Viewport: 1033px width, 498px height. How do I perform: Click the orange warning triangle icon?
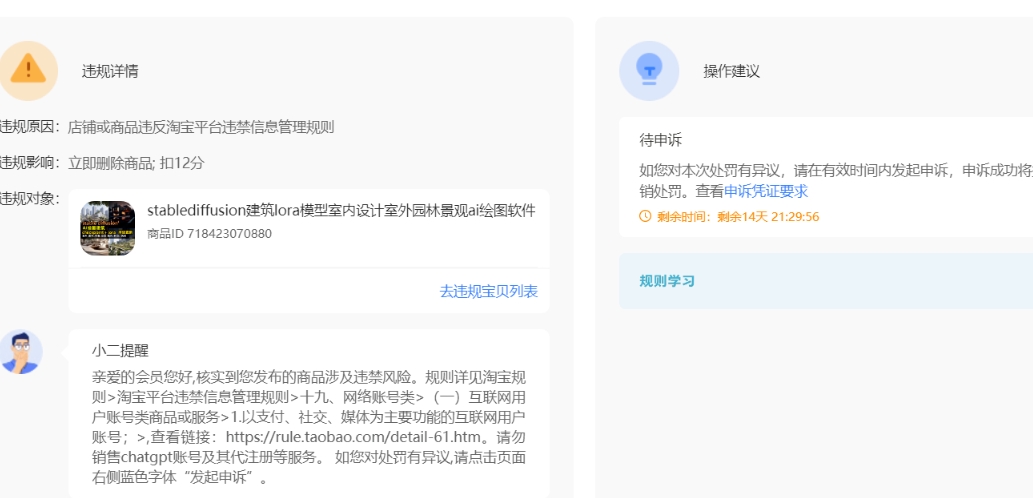coord(29,70)
